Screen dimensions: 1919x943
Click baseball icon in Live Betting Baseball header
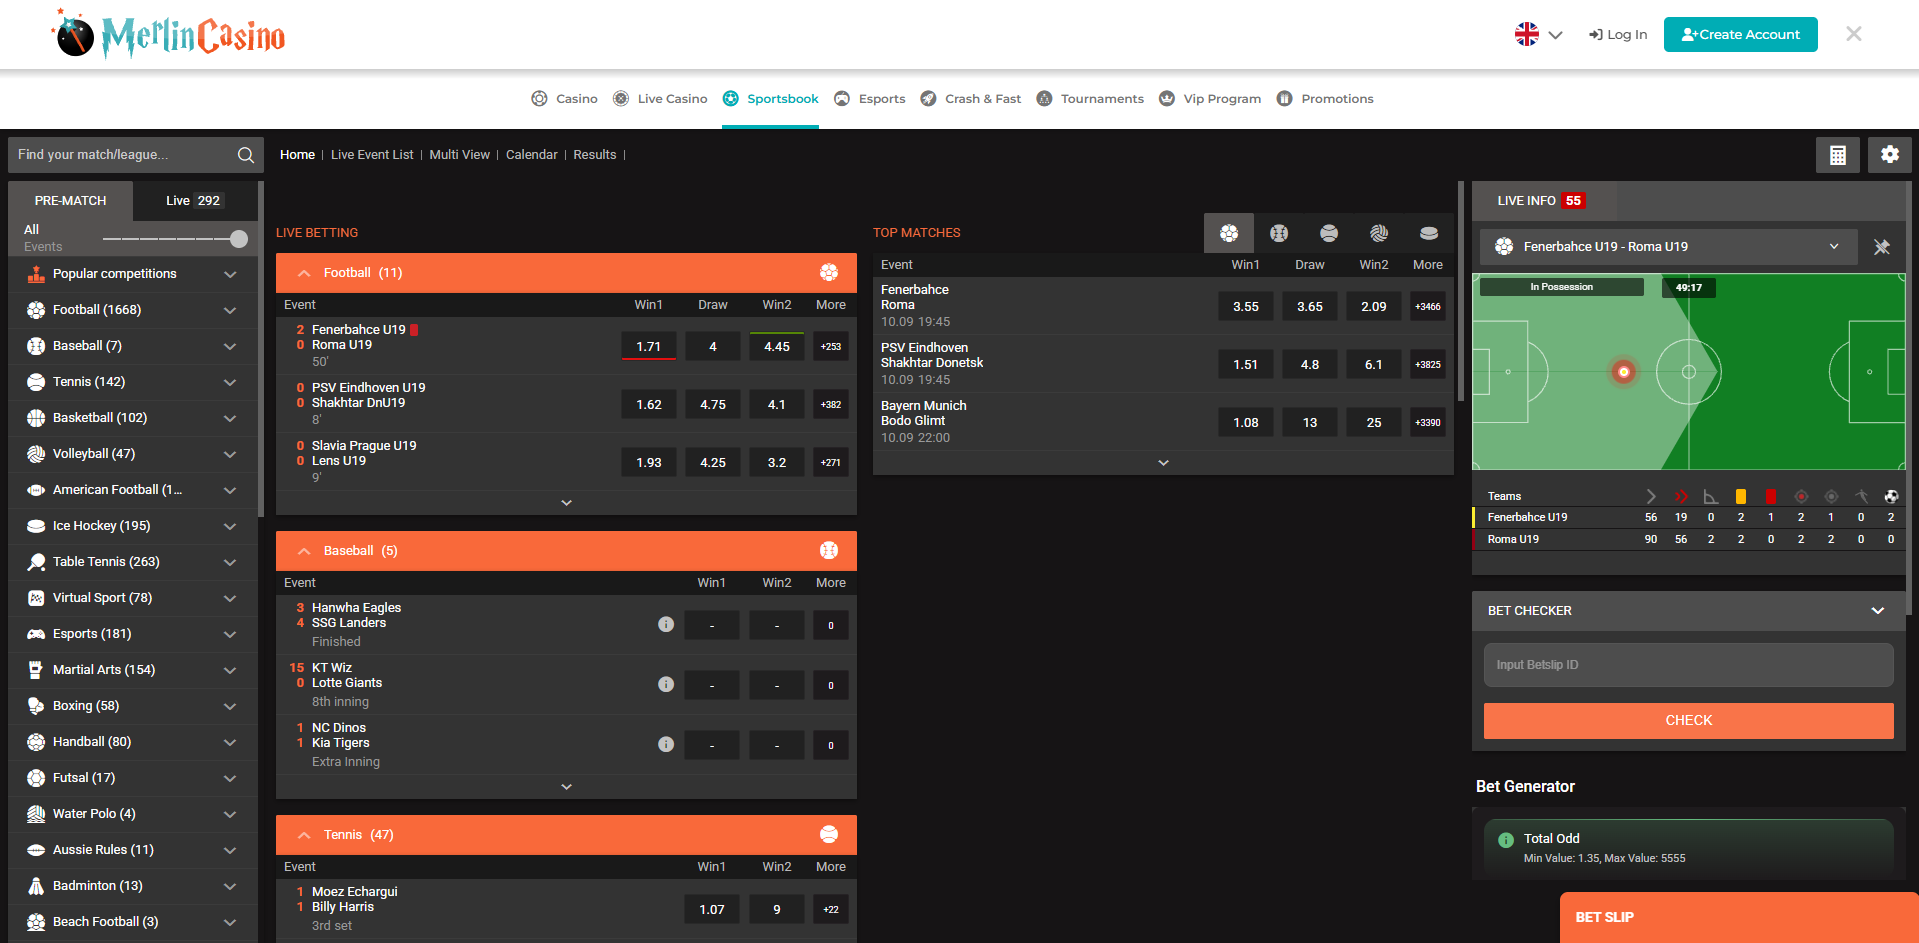pyautogui.click(x=829, y=550)
